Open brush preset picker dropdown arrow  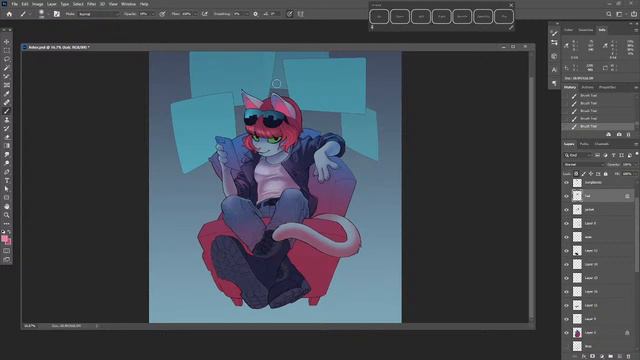48,14
